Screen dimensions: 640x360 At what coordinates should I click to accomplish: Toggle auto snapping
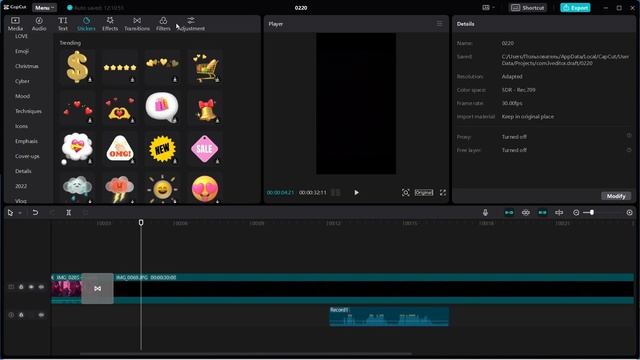526,212
